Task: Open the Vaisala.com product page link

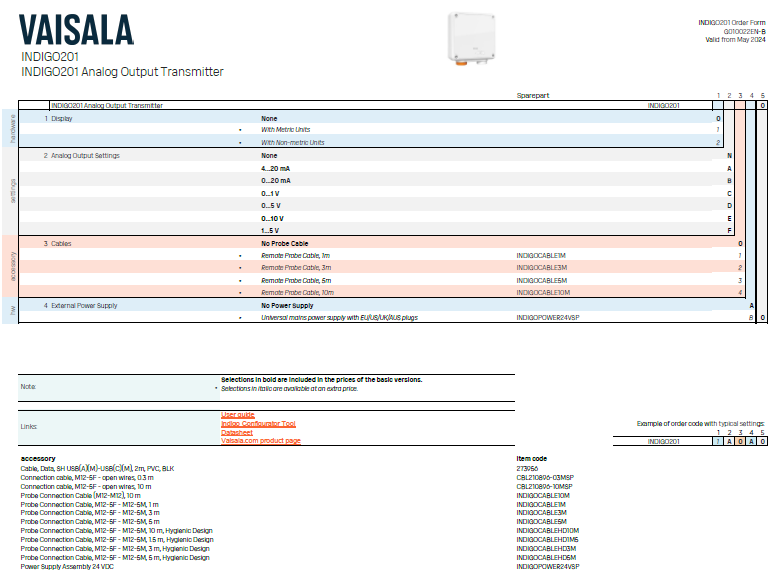Action: (x=261, y=440)
